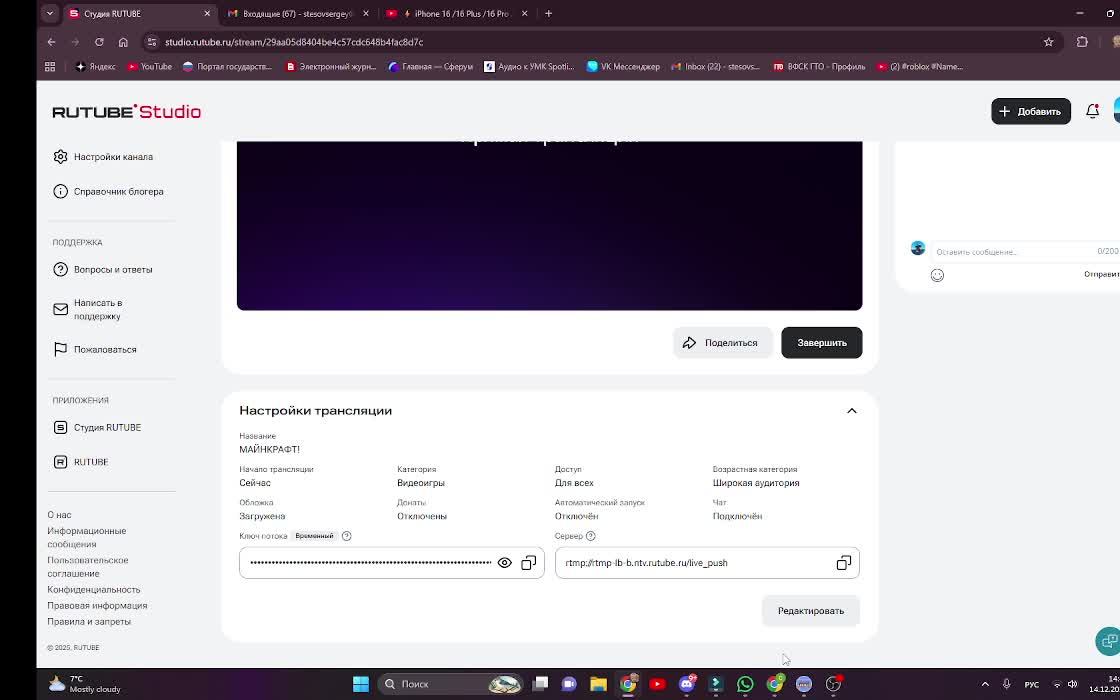Open Пользовательское соглашение link
Image resolution: width=1120 pixels, height=700 pixels.
[88, 567]
